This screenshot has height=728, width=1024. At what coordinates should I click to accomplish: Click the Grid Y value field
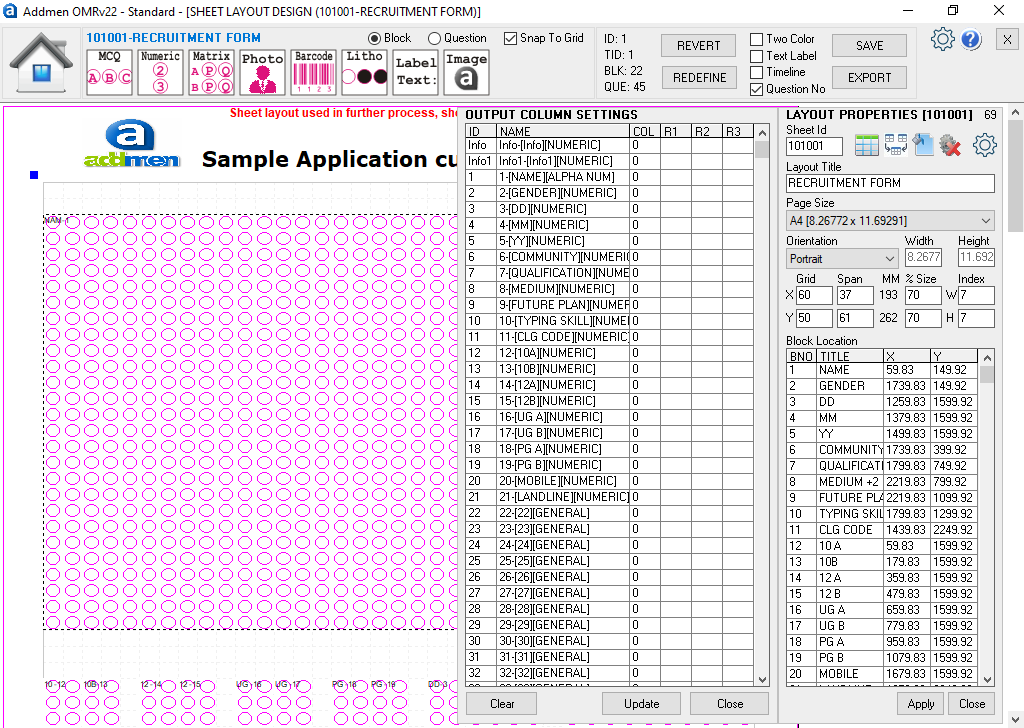(x=814, y=318)
